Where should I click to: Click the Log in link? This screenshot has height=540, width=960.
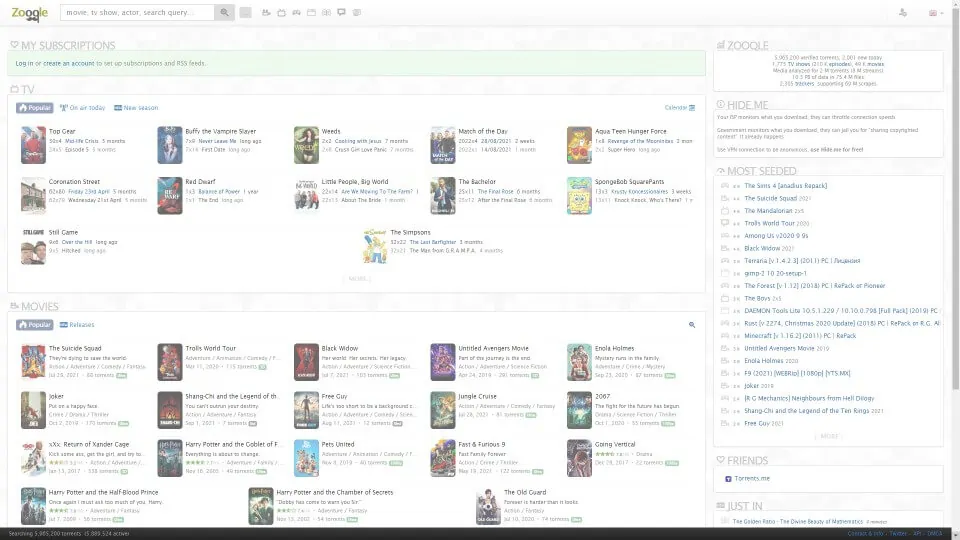click(x=24, y=63)
